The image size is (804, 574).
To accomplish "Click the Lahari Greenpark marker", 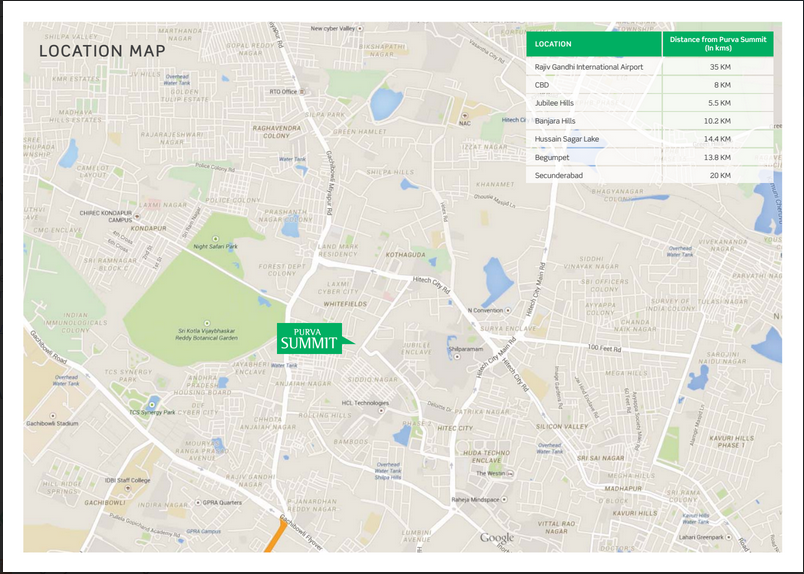I will [x=729, y=537].
